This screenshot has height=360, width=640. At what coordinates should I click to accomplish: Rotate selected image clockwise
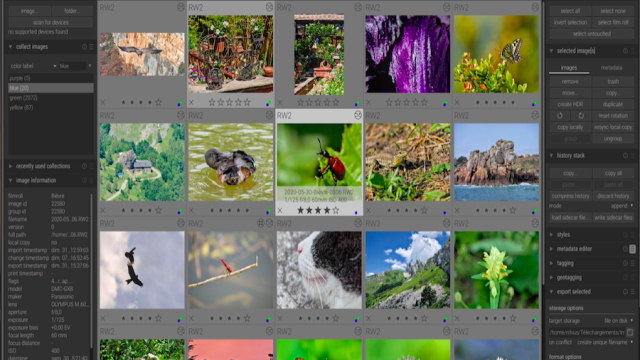click(581, 116)
